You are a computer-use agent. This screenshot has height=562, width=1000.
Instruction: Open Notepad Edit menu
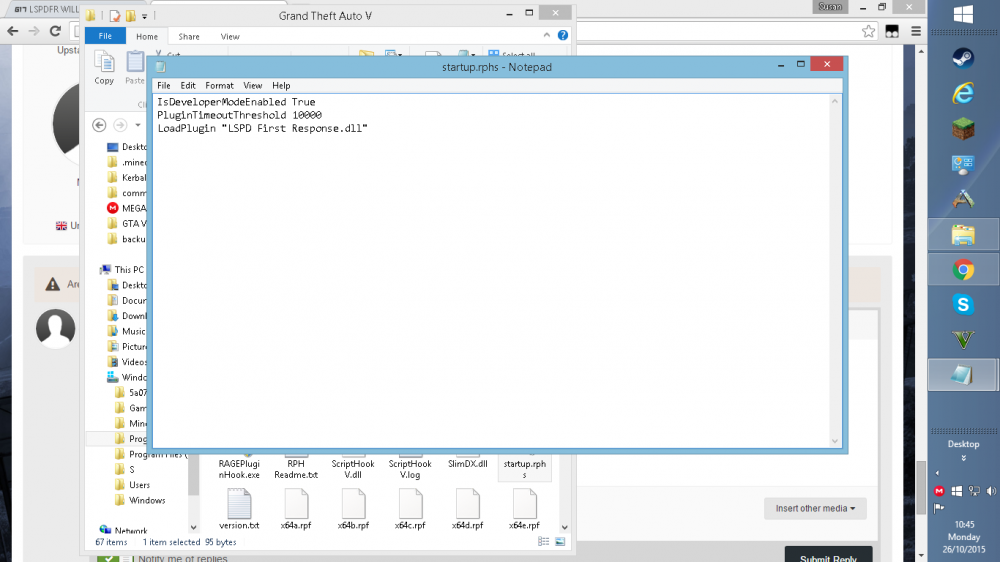click(x=188, y=85)
